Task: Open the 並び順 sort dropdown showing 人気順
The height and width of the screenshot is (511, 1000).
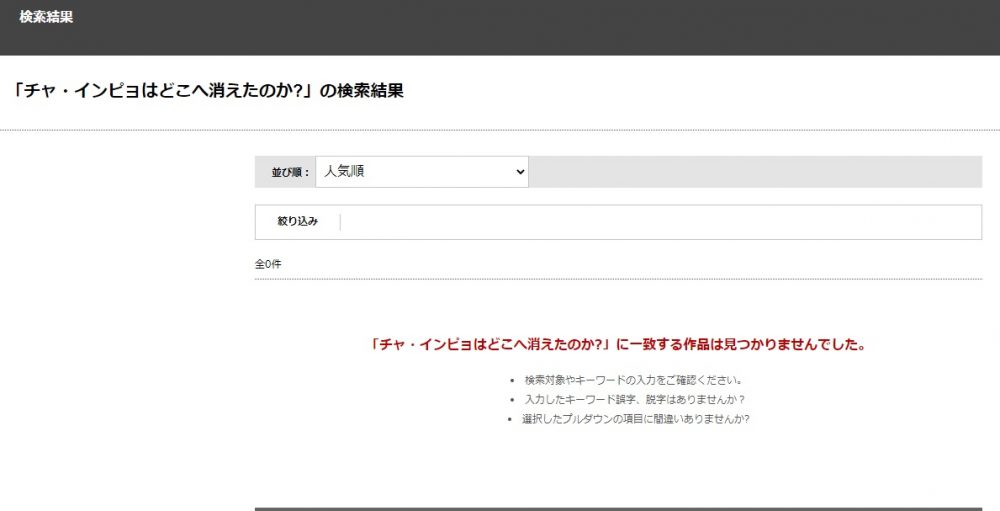Action: pyautogui.click(x=422, y=172)
